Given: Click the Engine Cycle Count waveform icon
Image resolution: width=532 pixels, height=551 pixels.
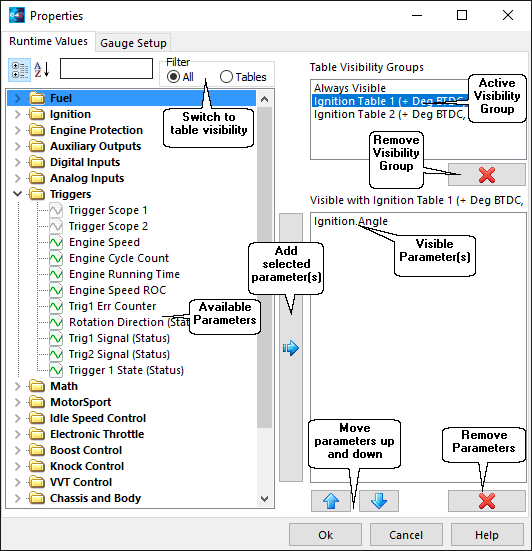Looking at the screenshot, I should click(x=56, y=258).
